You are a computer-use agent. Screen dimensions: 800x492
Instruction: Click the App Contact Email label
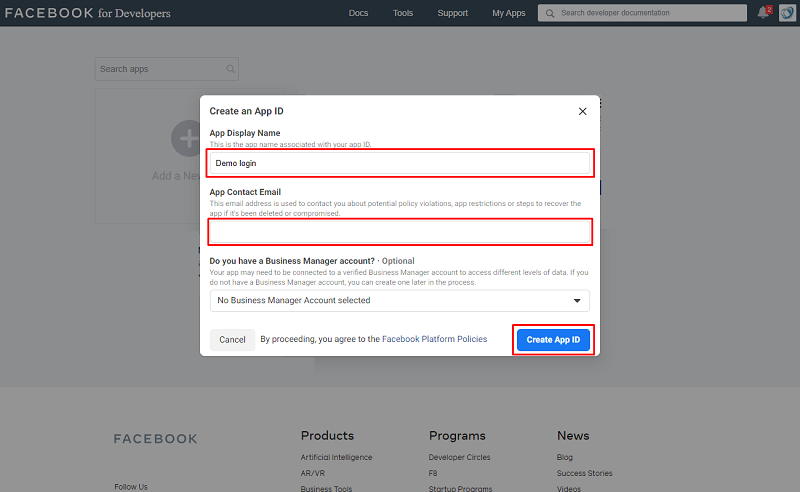pyautogui.click(x=245, y=192)
